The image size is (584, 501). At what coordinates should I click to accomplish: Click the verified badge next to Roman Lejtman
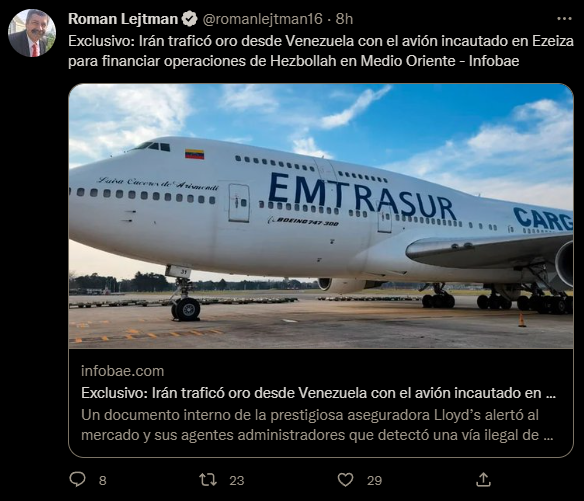click(x=190, y=19)
